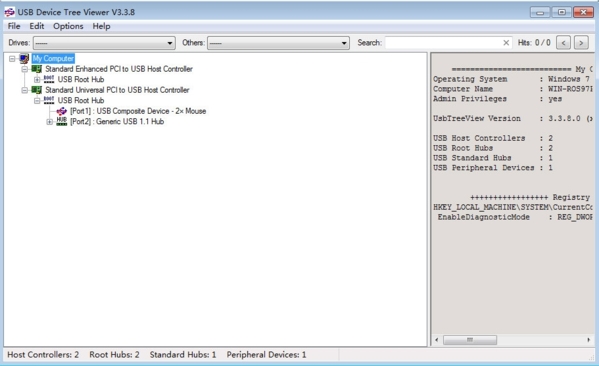The image size is (599, 366).
Task: Click the Standard Enhanced PCI host controller icon
Action: coord(36,69)
